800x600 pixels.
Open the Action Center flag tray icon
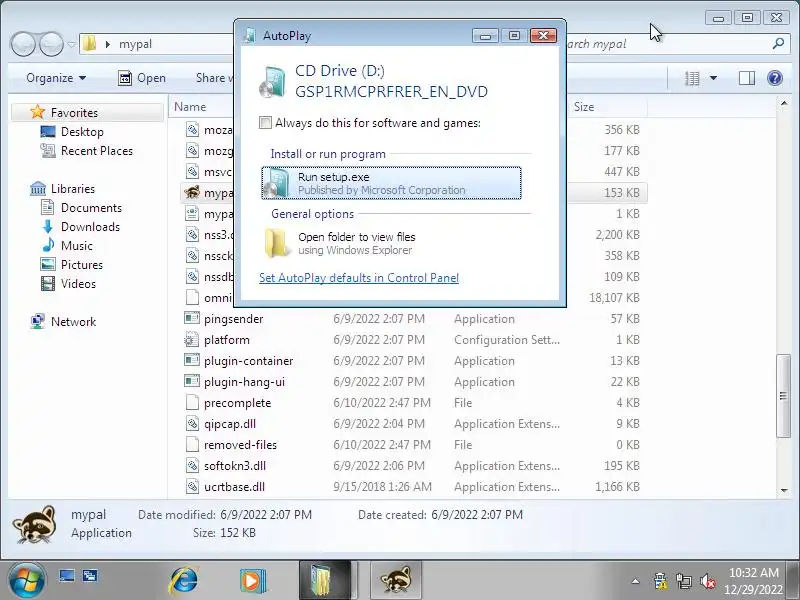660,581
